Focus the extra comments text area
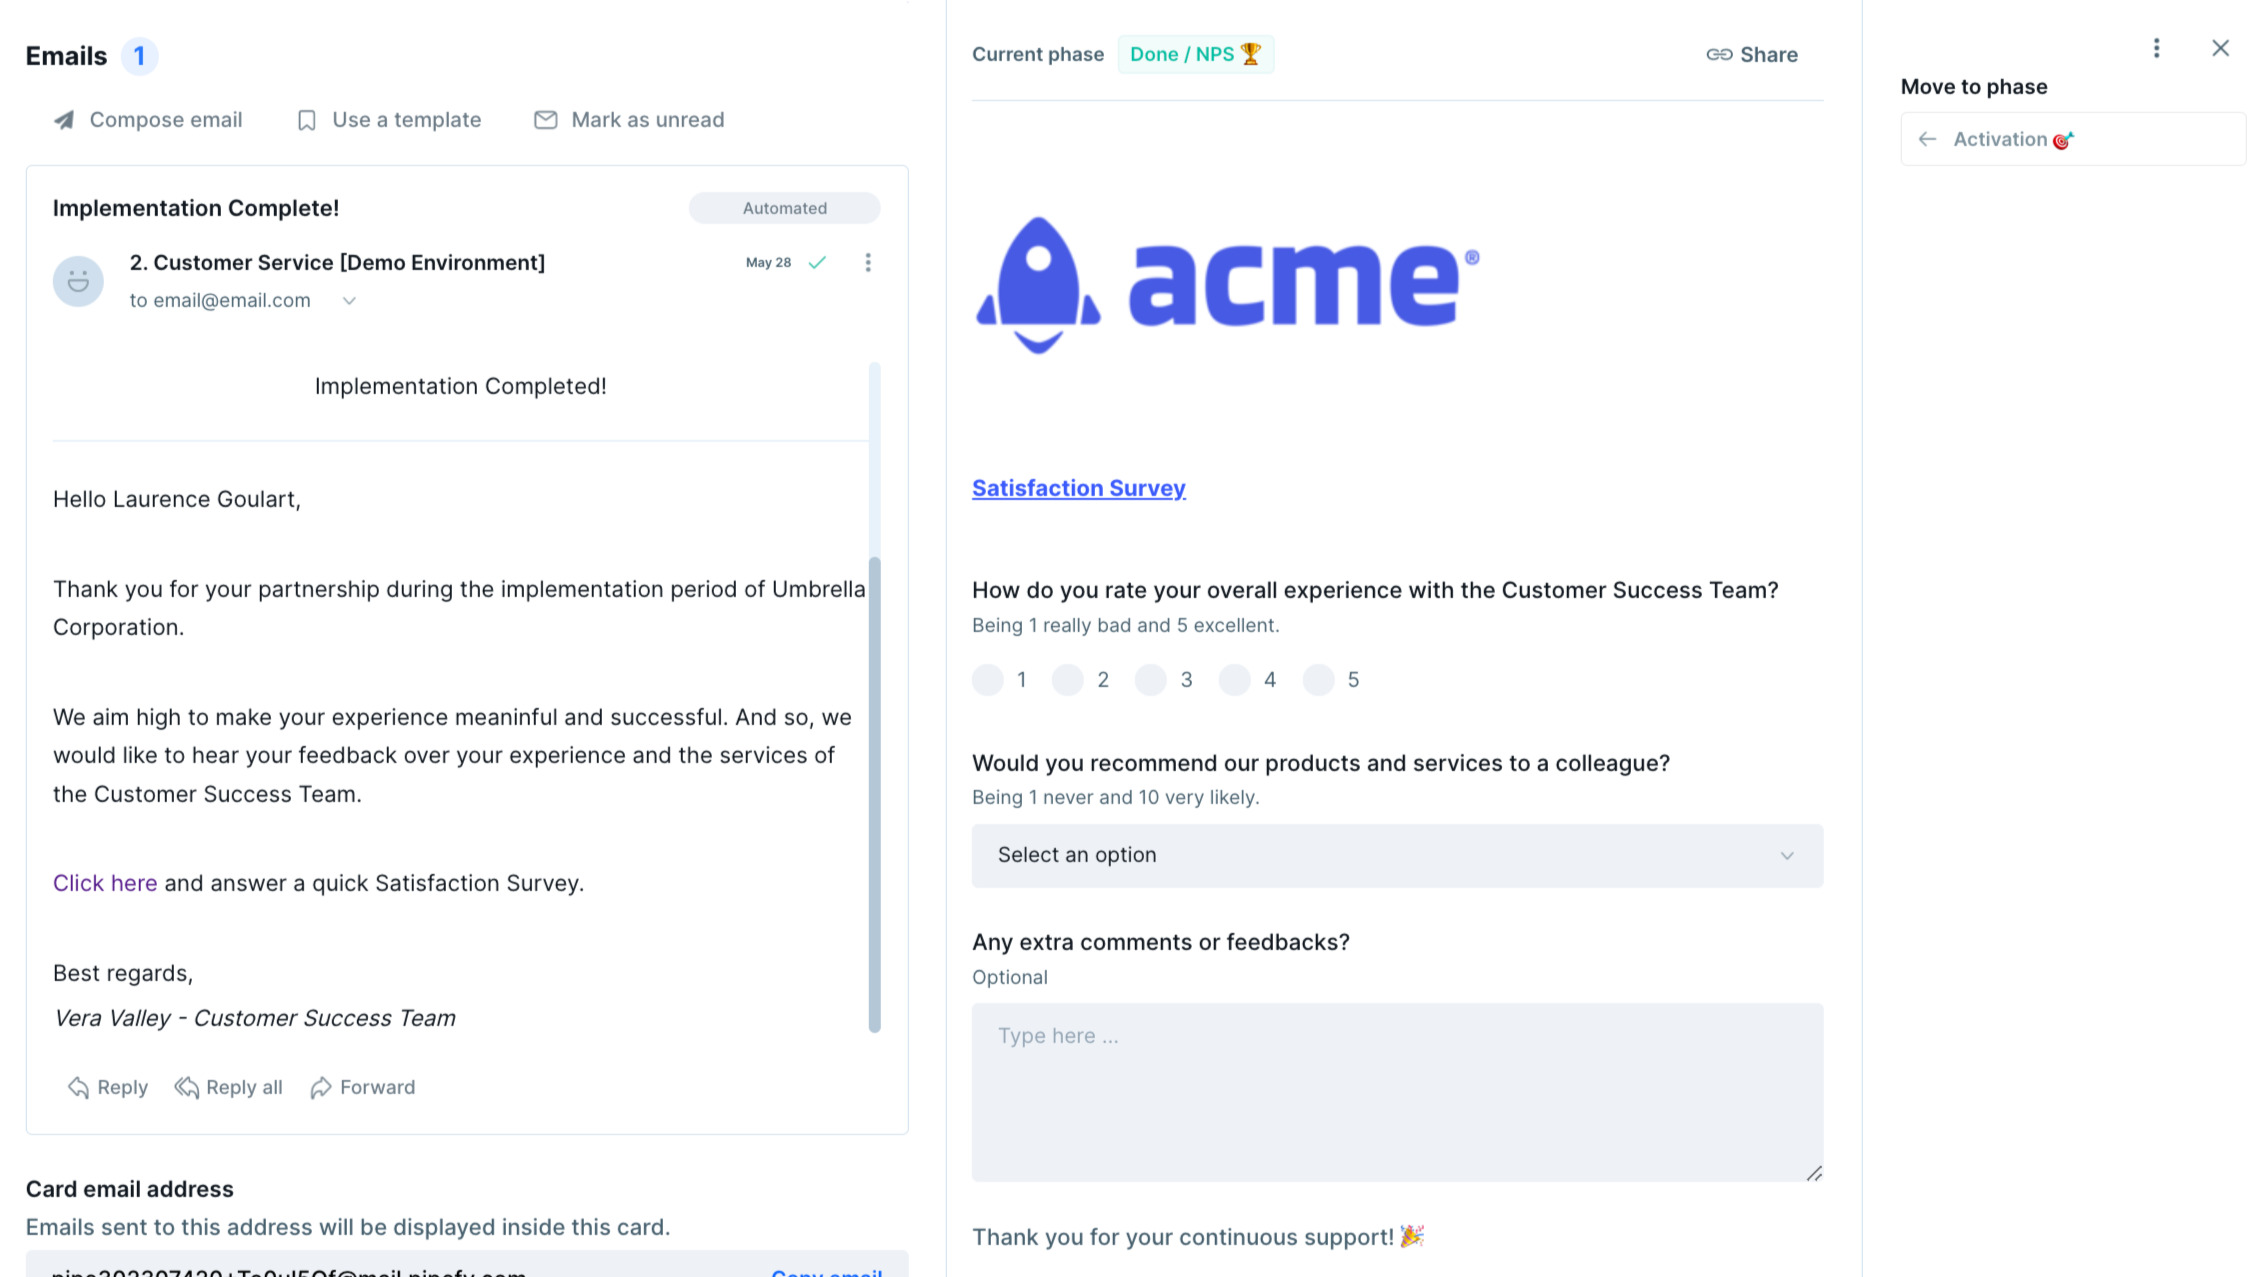Viewport: 2265px width, 1277px height. [x=1397, y=1092]
